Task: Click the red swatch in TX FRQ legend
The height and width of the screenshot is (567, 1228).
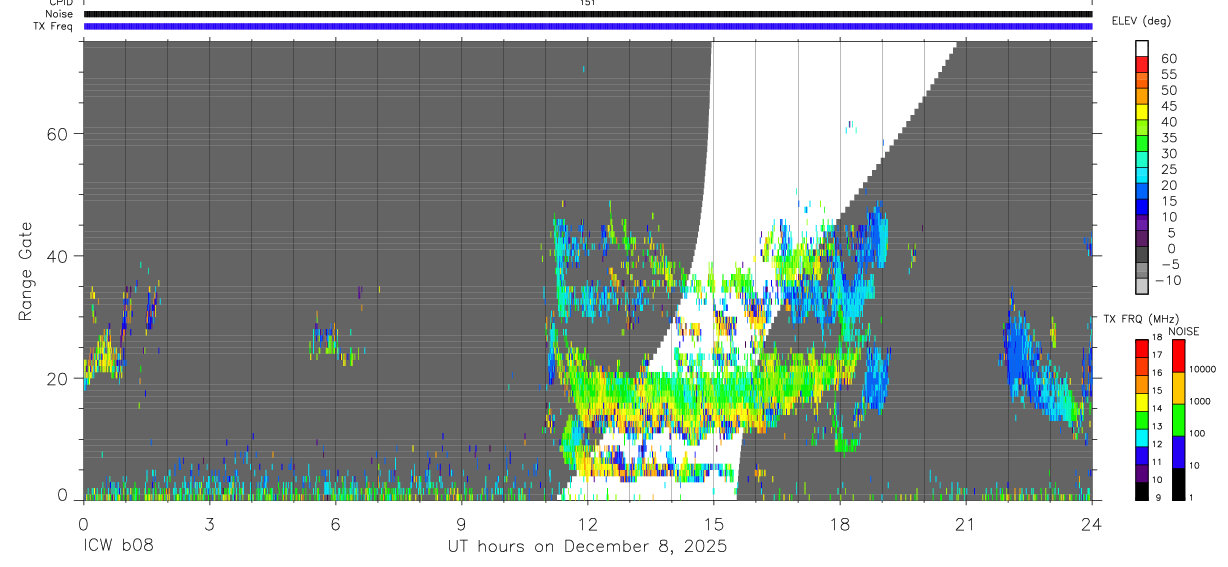Action: tap(1142, 349)
